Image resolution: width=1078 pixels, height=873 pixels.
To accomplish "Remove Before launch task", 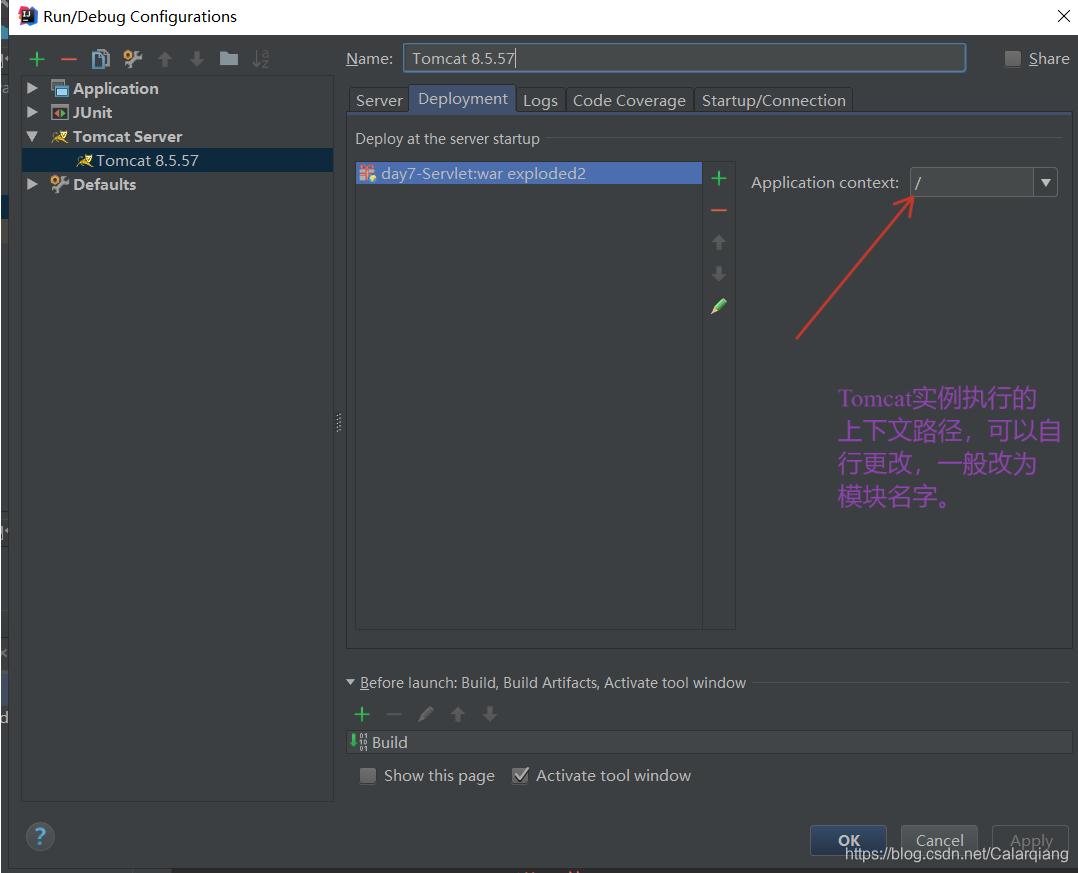I will pos(394,714).
